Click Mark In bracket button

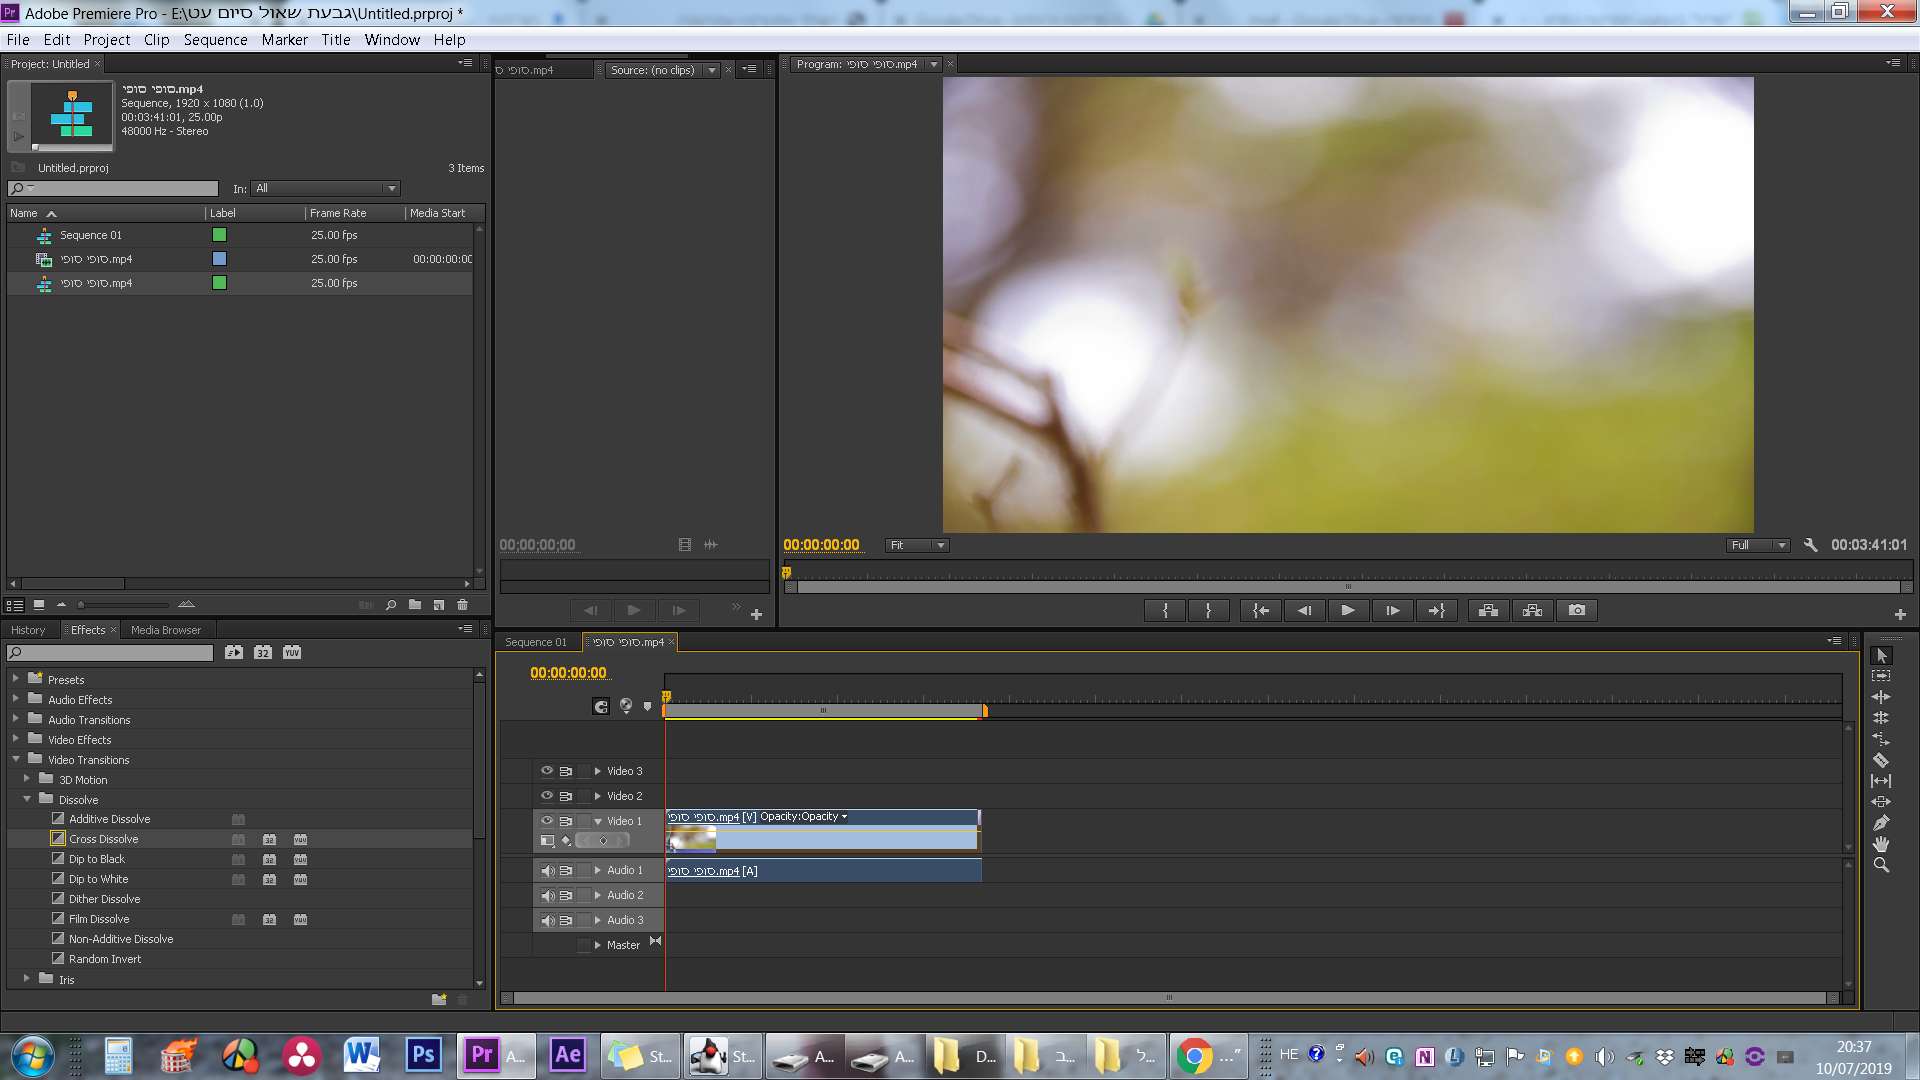click(1165, 610)
